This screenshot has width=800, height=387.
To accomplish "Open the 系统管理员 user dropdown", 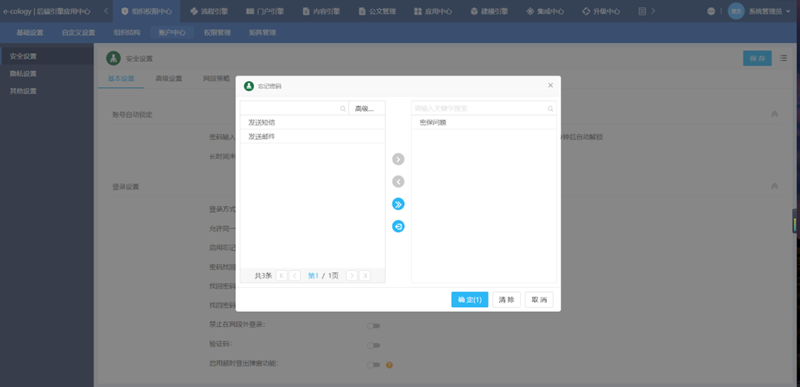I will click(769, 11).
